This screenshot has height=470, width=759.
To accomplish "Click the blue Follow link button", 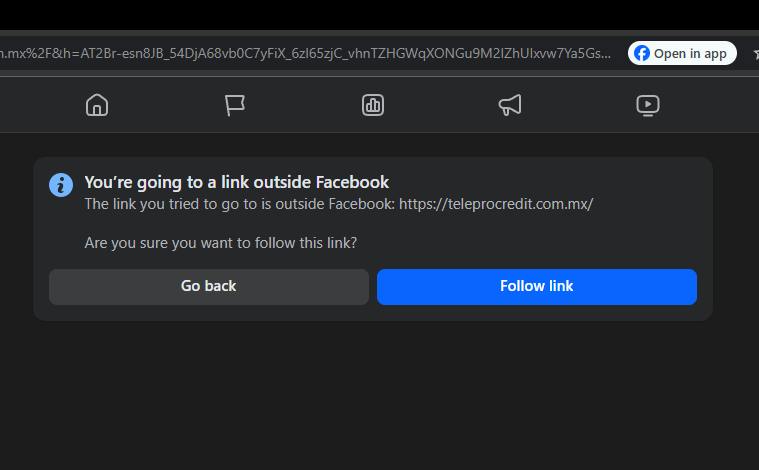I will (x=536, y=286).
